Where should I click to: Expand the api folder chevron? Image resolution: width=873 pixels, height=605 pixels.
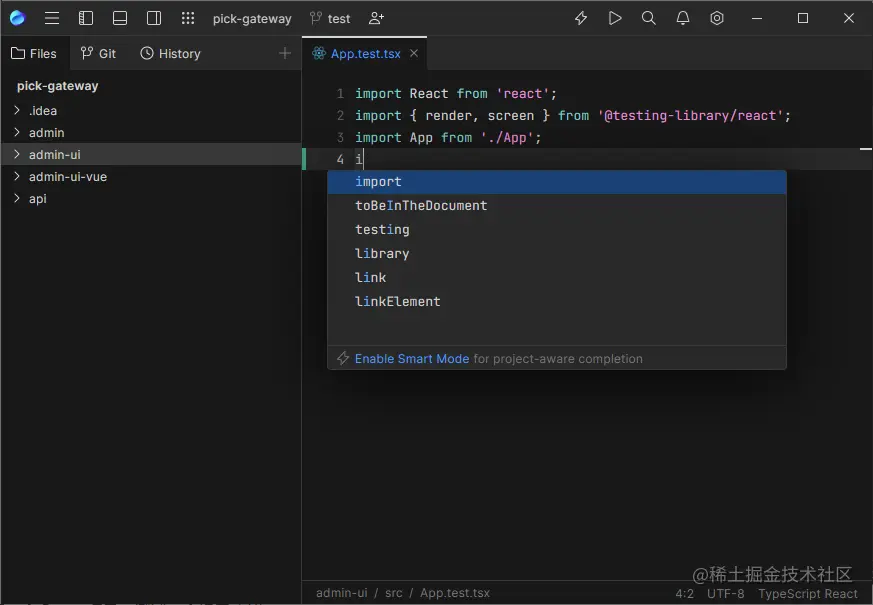pos(17,198)
